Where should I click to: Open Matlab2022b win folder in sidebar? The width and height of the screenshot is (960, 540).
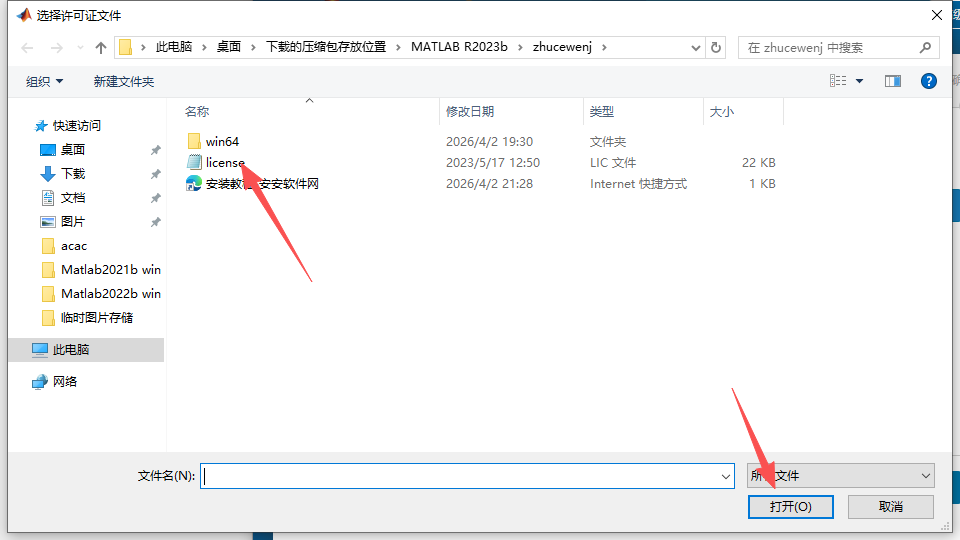(x=111, y=294)
